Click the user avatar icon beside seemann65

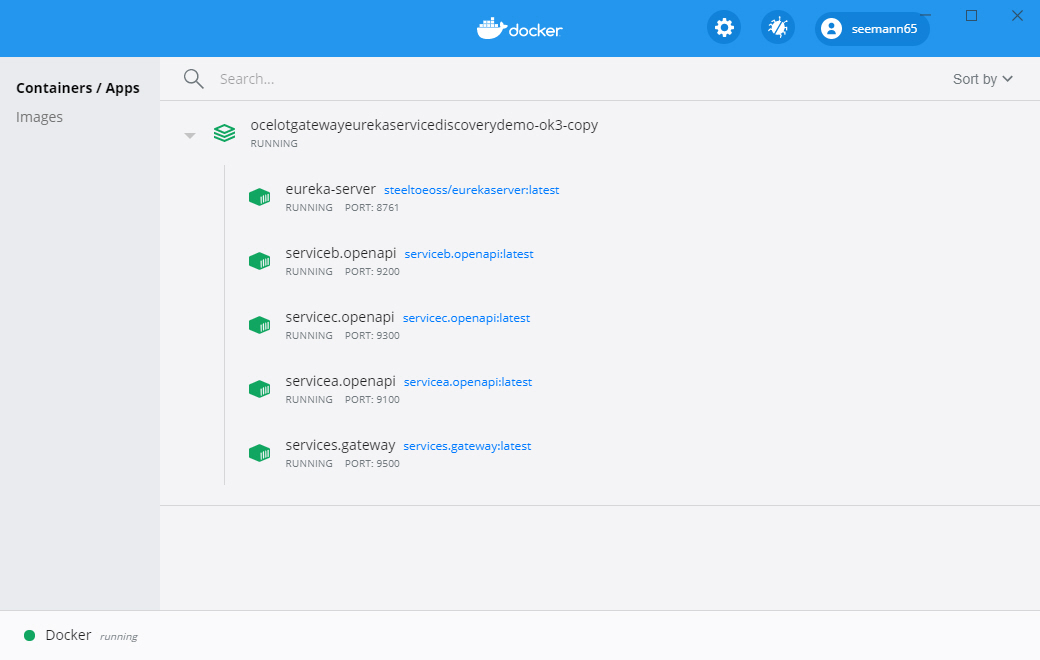click(x=831, y=29)
